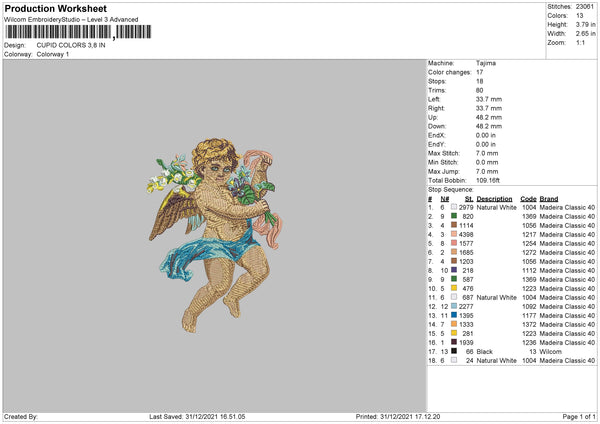Viewport: 600px width, 424px height.
Task: Click the Stop Sequence heading
Action: click(450, 190)
